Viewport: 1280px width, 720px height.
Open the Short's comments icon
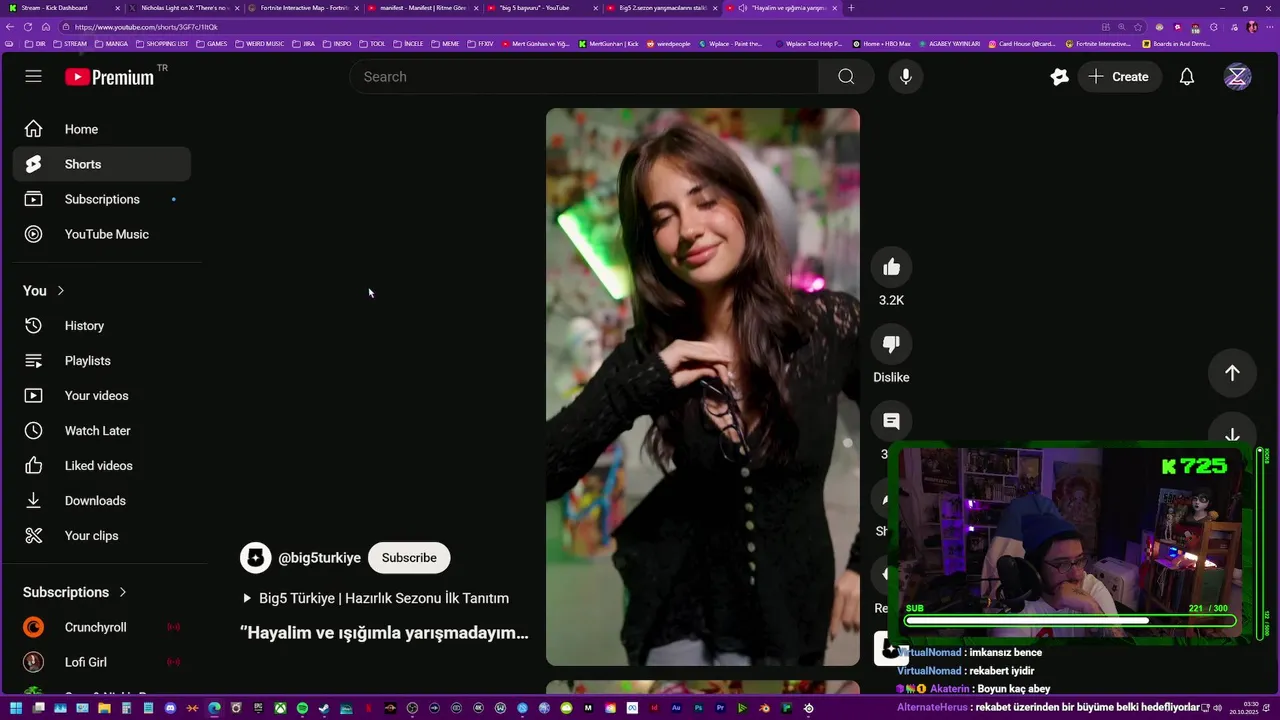tap(891, 421)
